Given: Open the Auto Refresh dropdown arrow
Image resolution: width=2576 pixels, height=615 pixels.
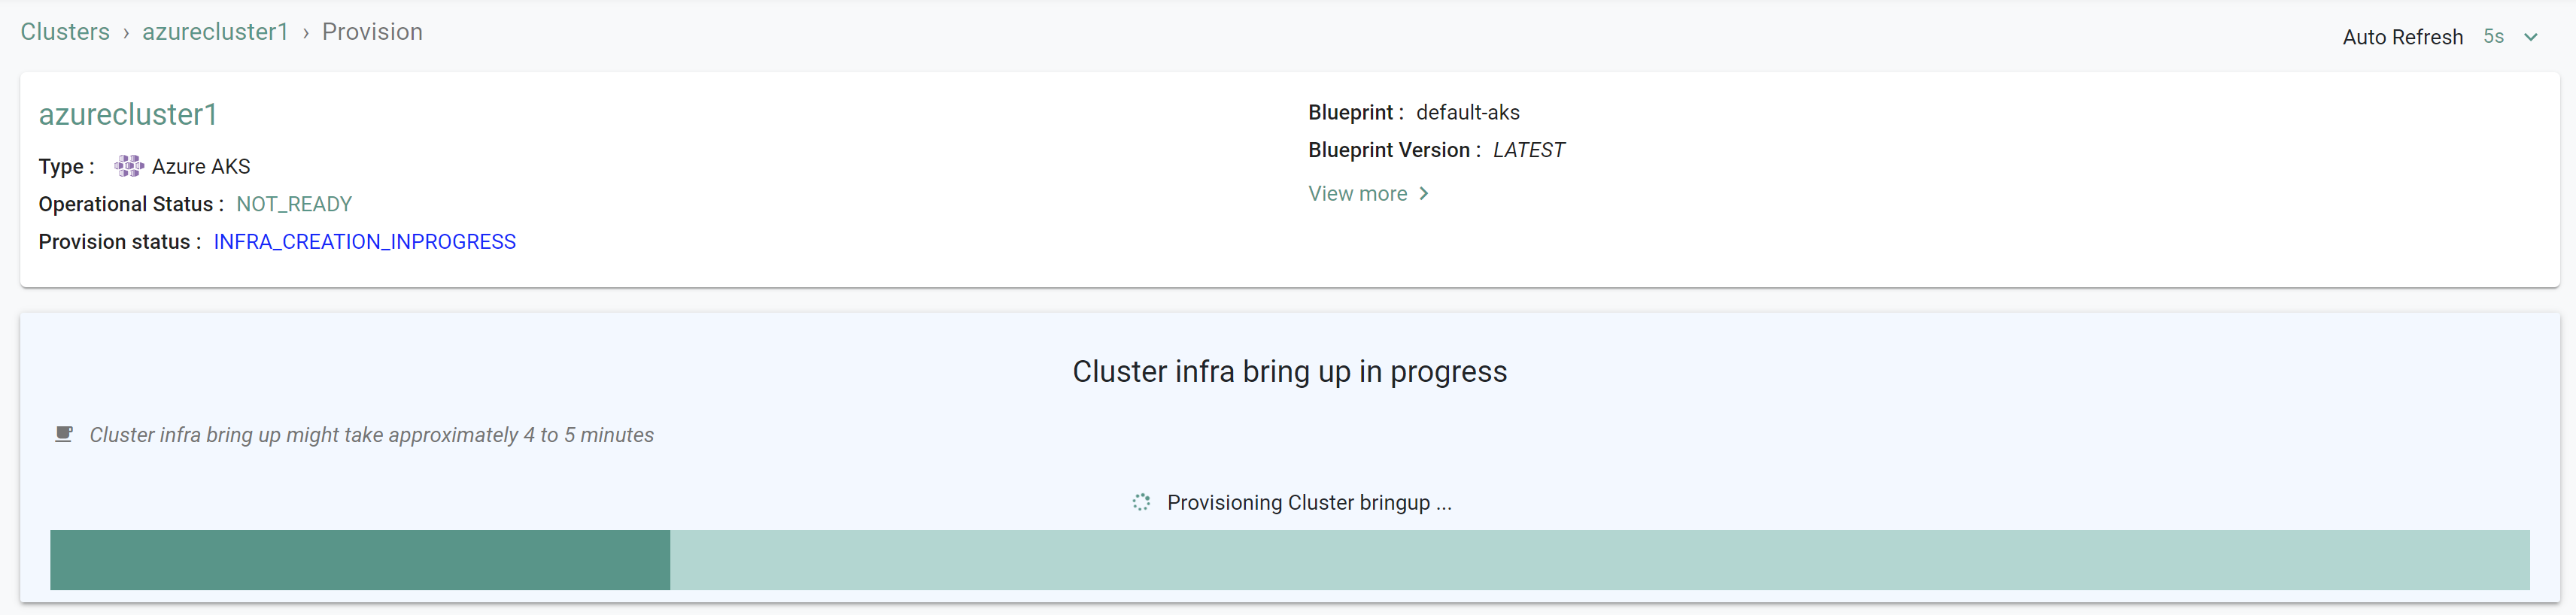Looking at the screenshot, I should tap(2531, 37).
